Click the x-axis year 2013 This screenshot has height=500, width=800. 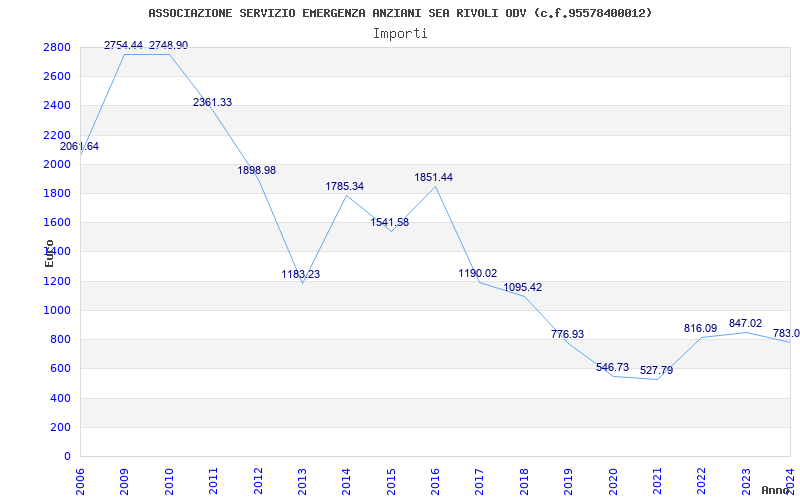[x=302, y=481]
